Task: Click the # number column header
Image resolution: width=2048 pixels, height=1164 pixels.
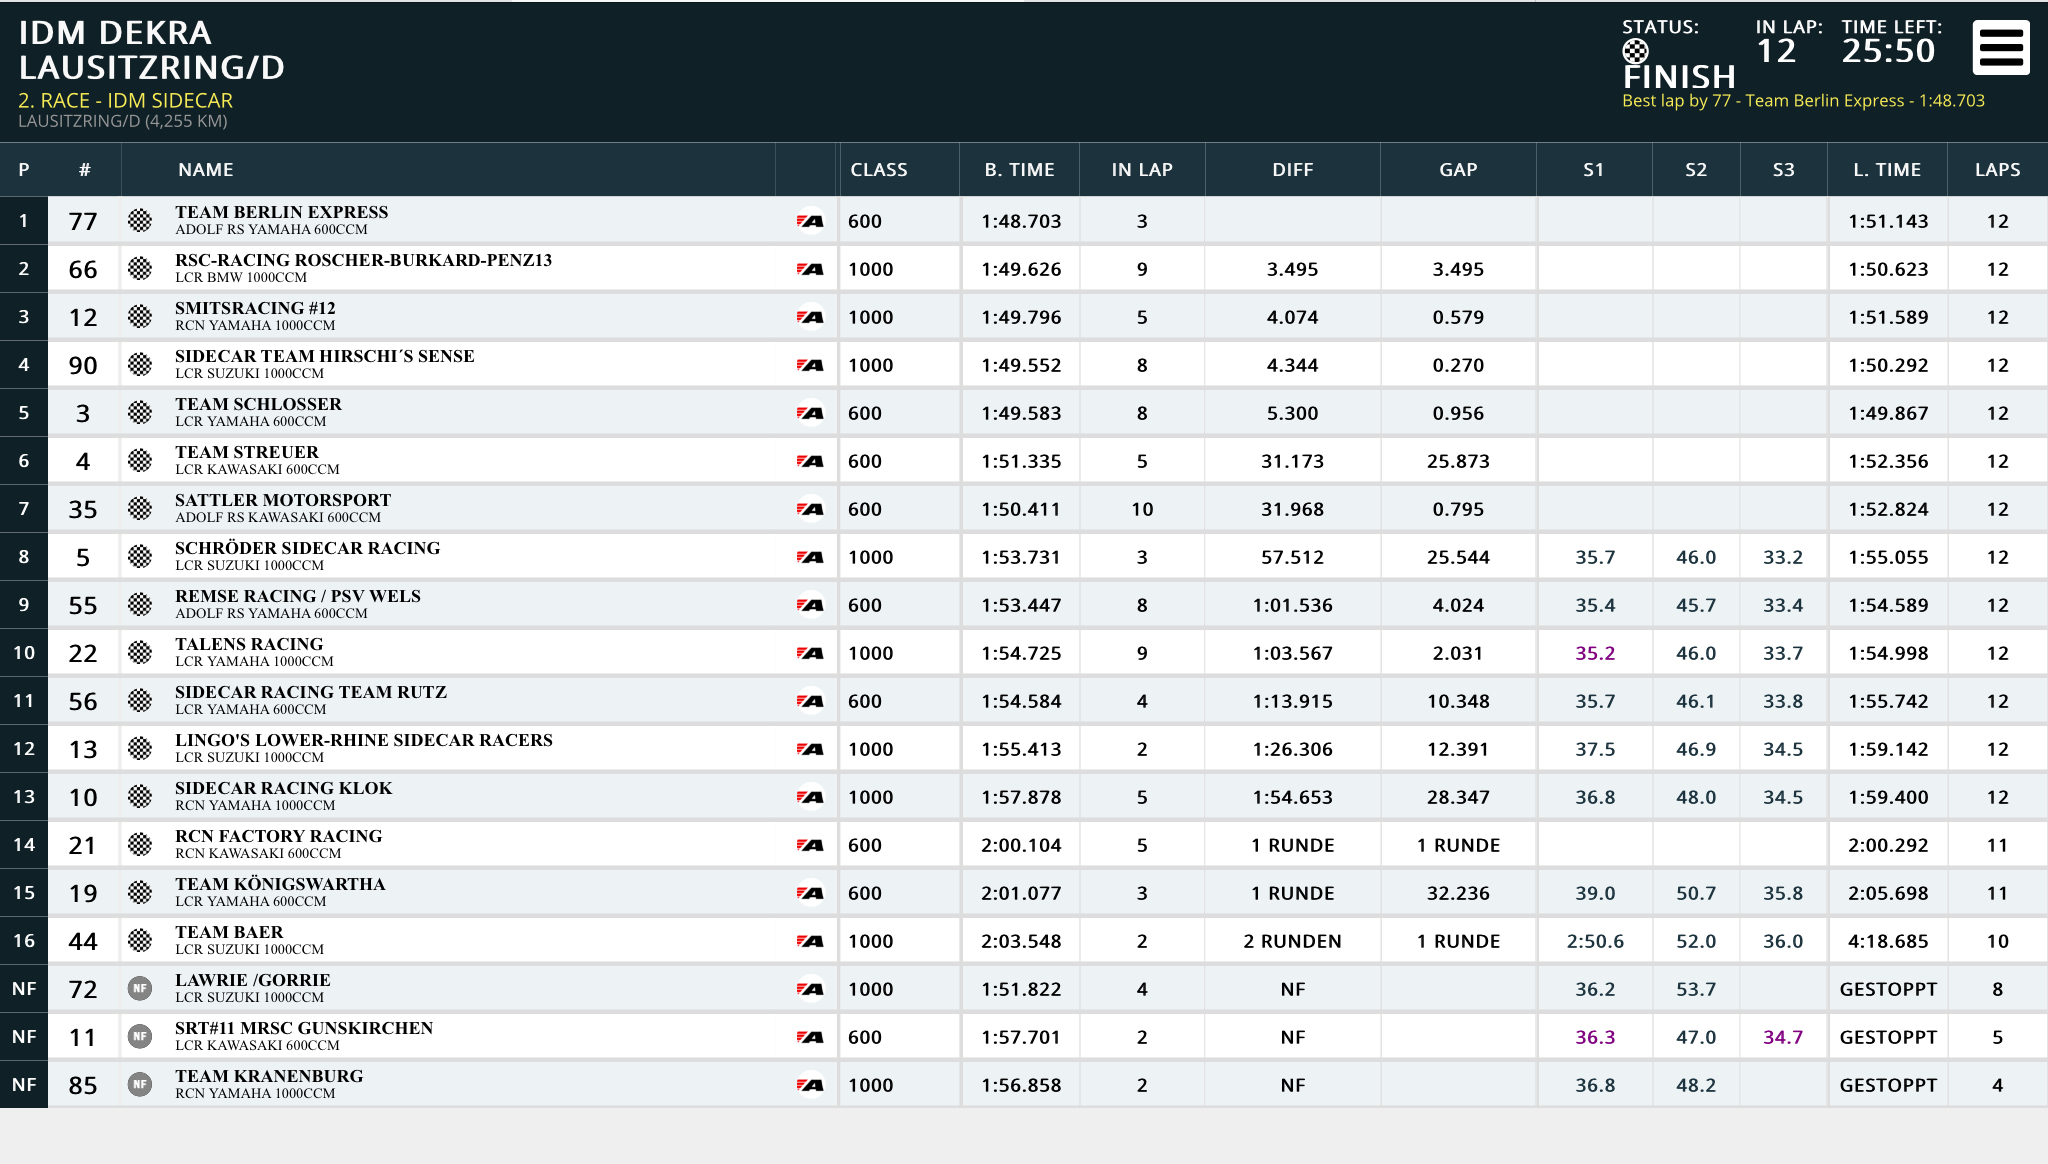Action: click(x=84, y=170)
